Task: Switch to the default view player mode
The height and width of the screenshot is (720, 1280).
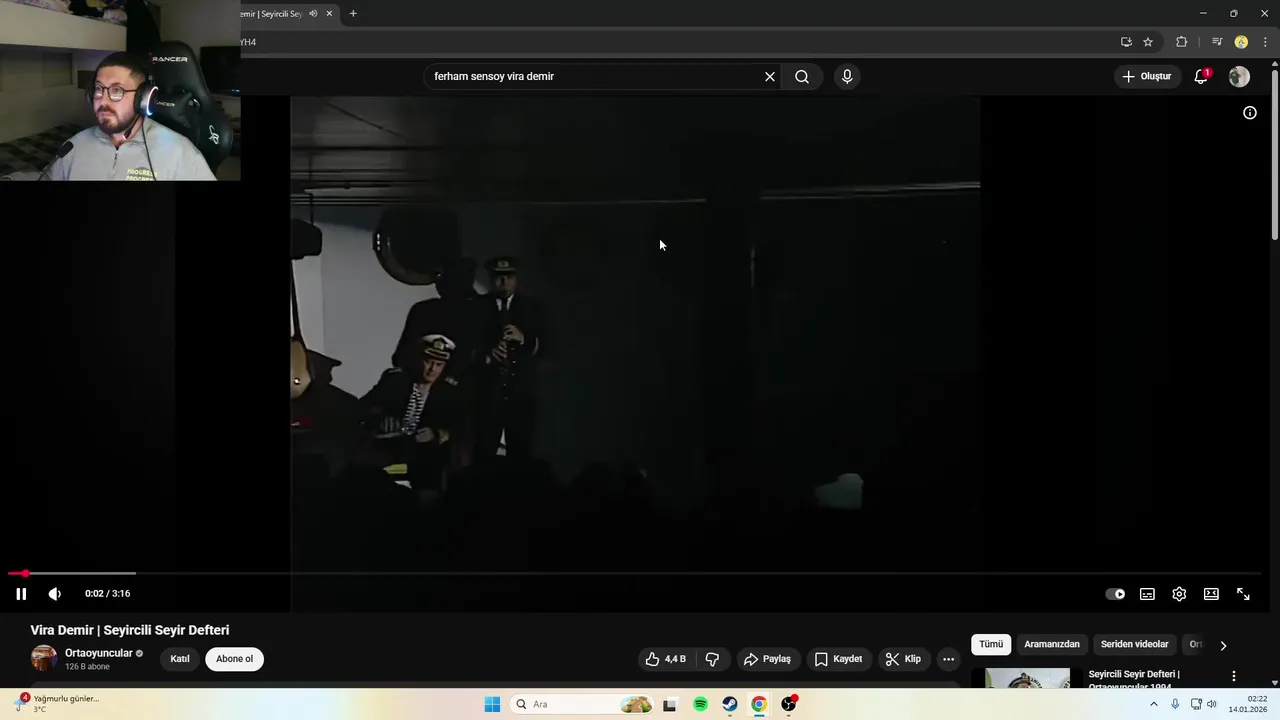Action: (x=1211, y=594)
